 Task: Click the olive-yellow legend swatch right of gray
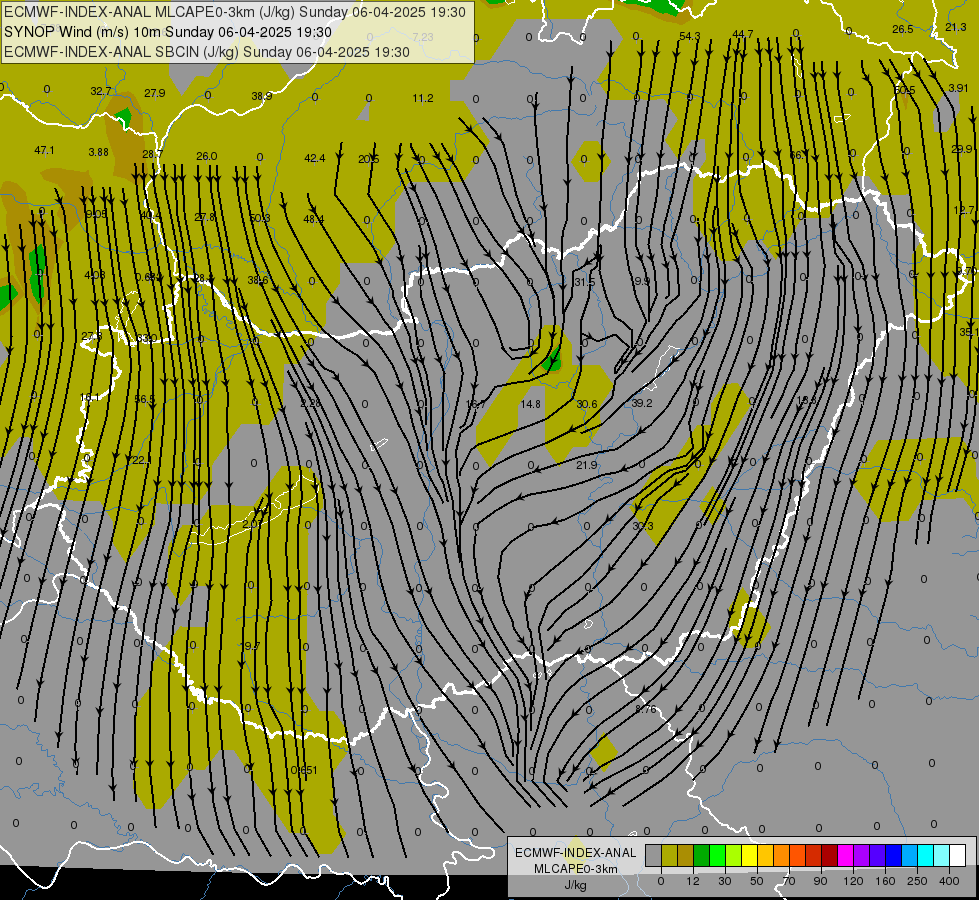[x=670, y=855]
